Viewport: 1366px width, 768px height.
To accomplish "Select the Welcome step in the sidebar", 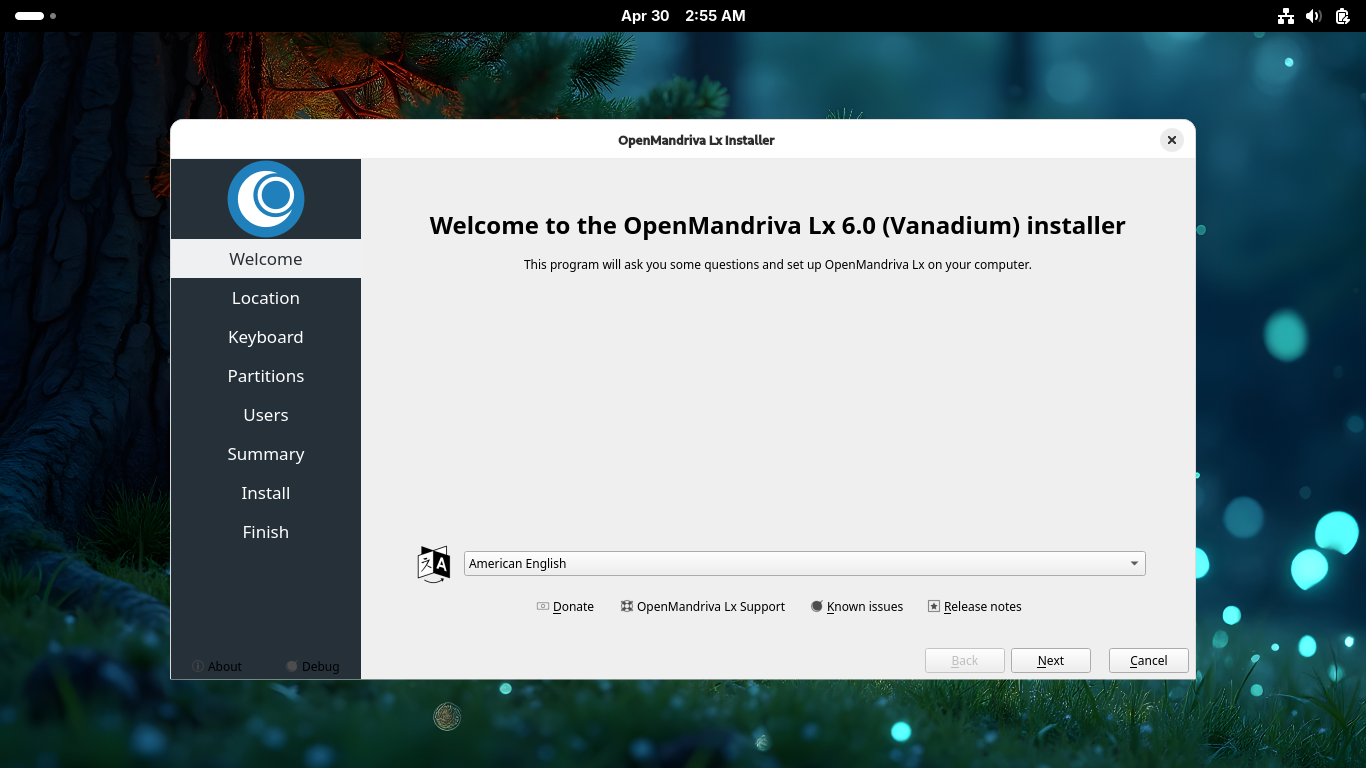I will (x=266, y=259).
